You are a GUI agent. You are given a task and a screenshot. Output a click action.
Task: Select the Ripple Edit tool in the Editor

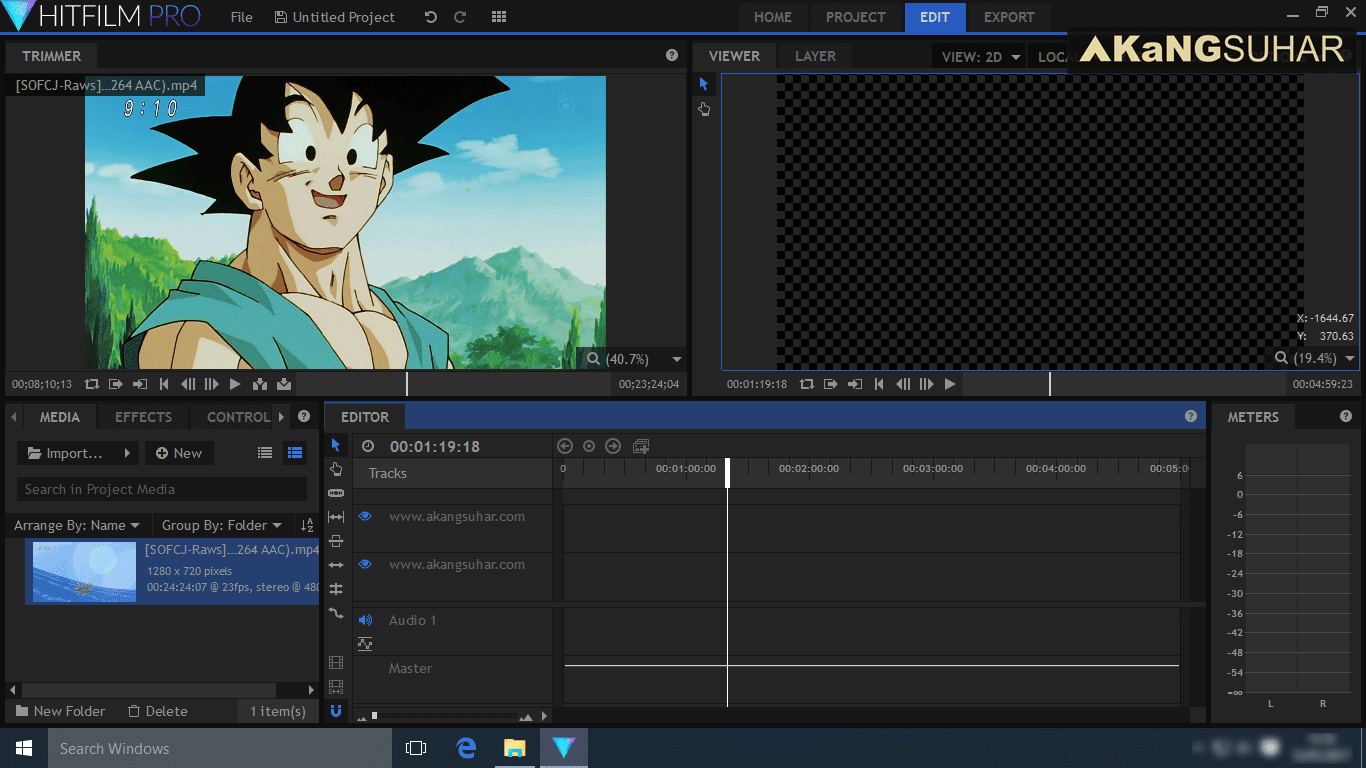pyautogui.click(x=336, y=565)
